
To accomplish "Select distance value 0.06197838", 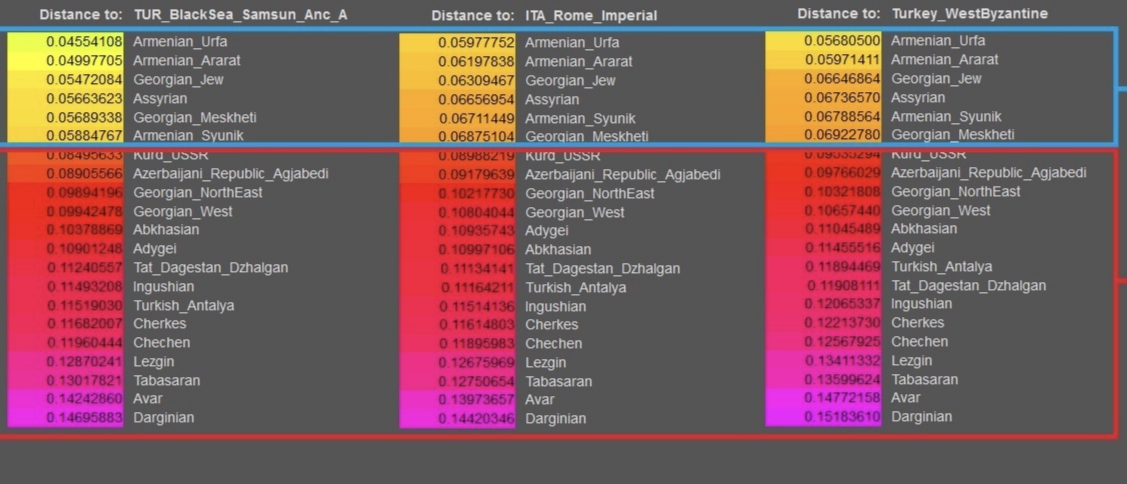I will 477,62.
